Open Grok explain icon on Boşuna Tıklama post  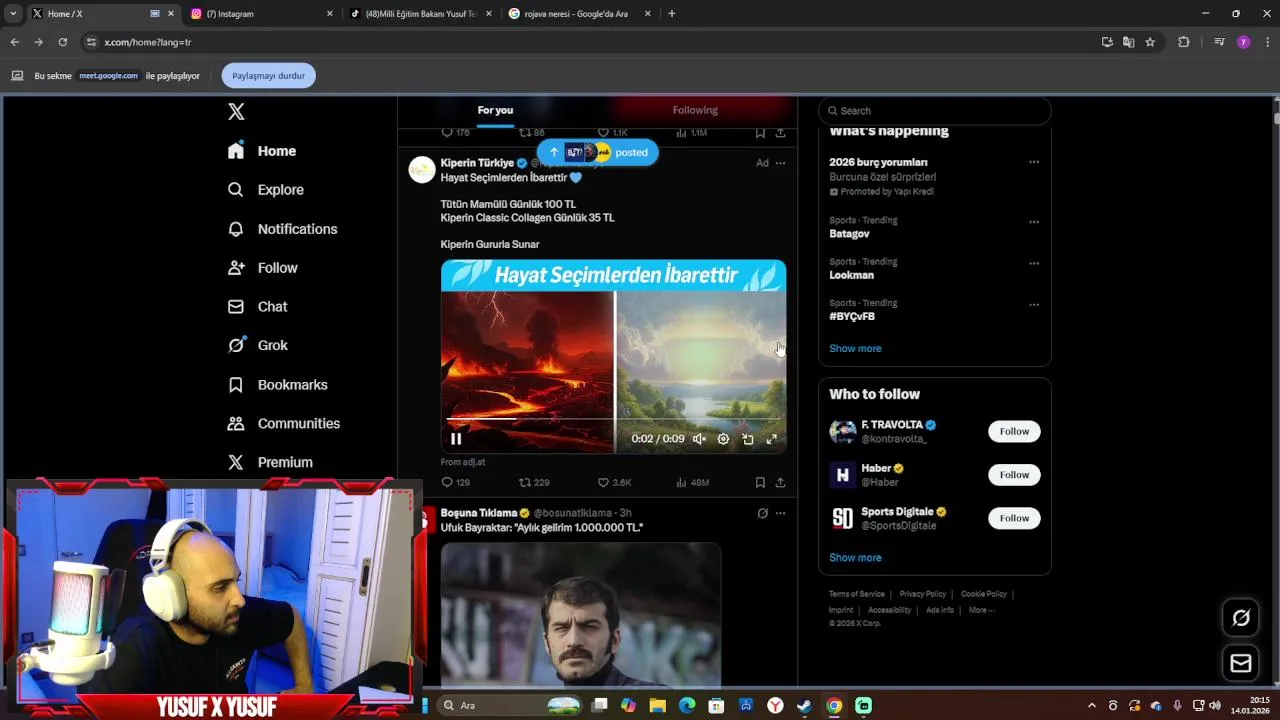coord(762,513)
